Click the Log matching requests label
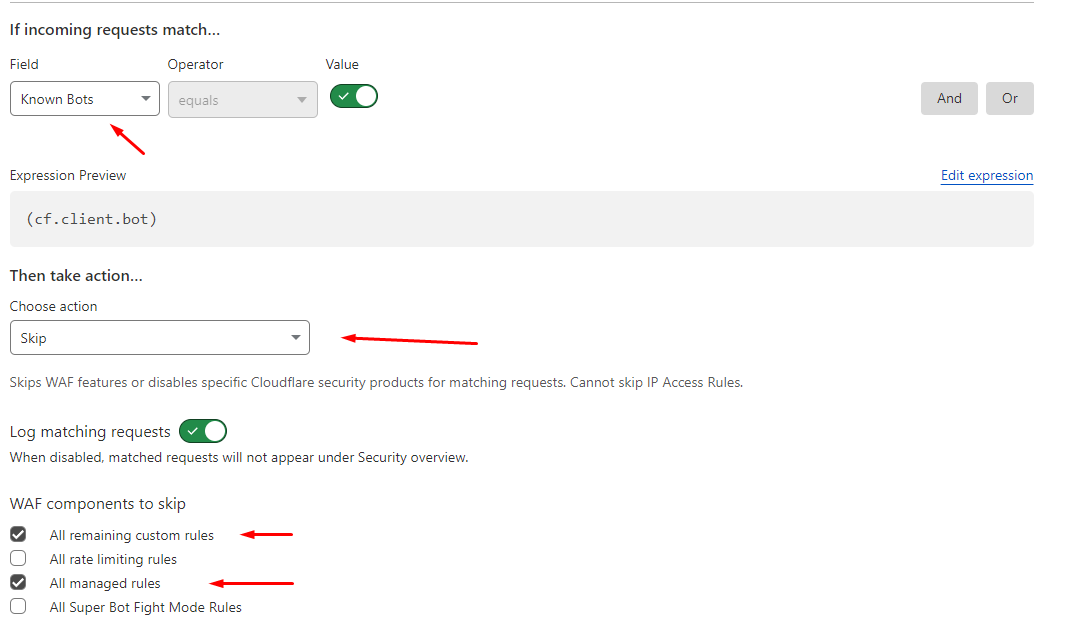 90,432
